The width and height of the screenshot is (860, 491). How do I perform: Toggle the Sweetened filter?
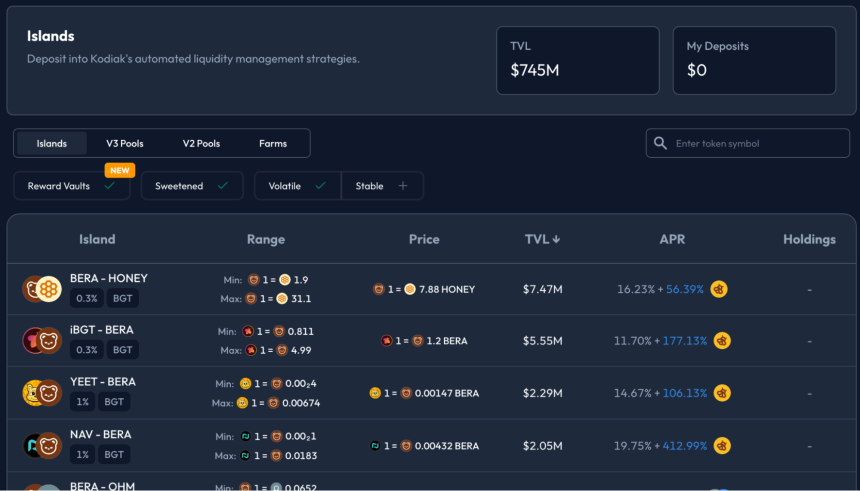tap(192, 186)
